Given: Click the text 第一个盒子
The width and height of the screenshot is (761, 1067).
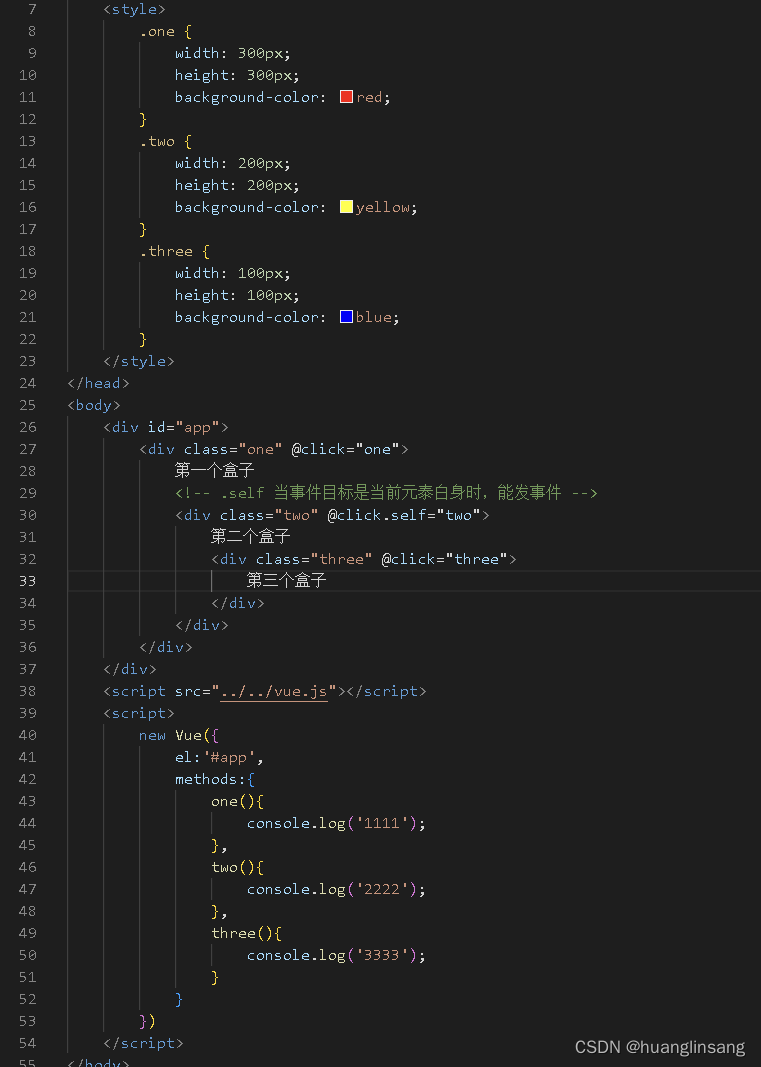Looking at the screenshot, I should tap(214, 470).
